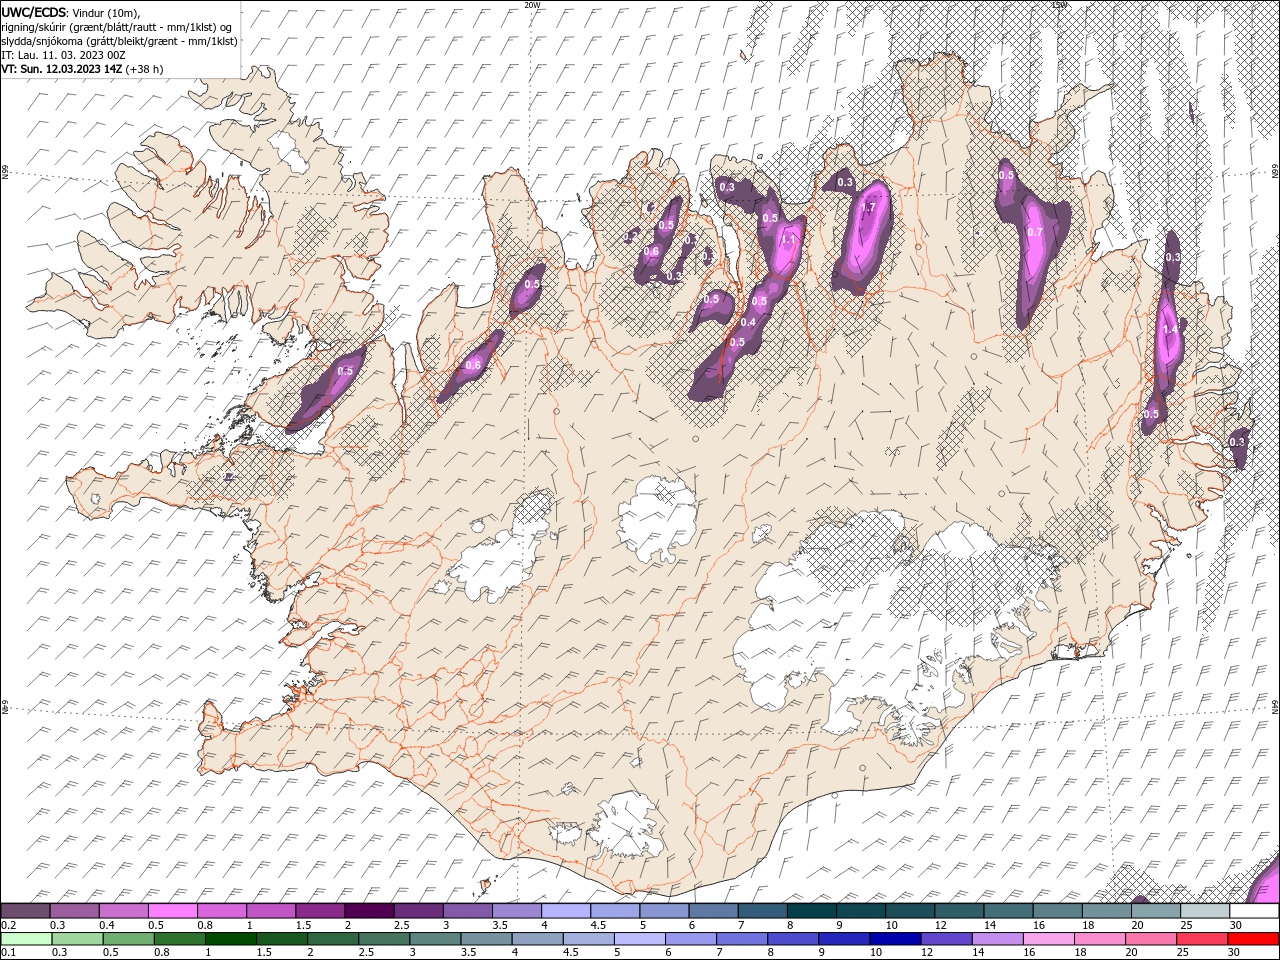The image size is (1280, 960).
Task: Pick the dark teal 8 swatch in snow legend
Action: pos(811,911)
